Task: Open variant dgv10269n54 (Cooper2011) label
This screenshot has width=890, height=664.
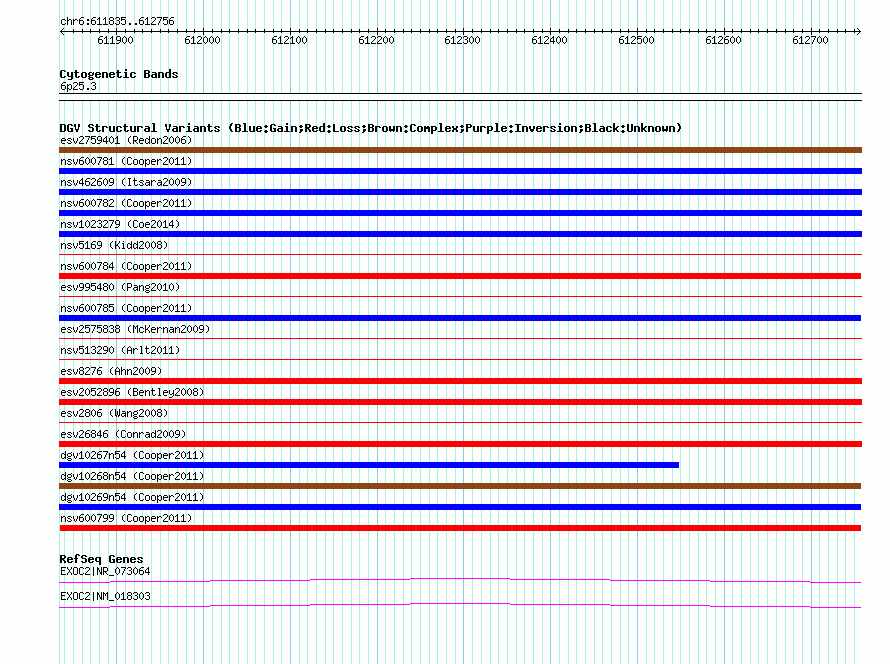Action: pyautogui.click(x=132, y=497)
